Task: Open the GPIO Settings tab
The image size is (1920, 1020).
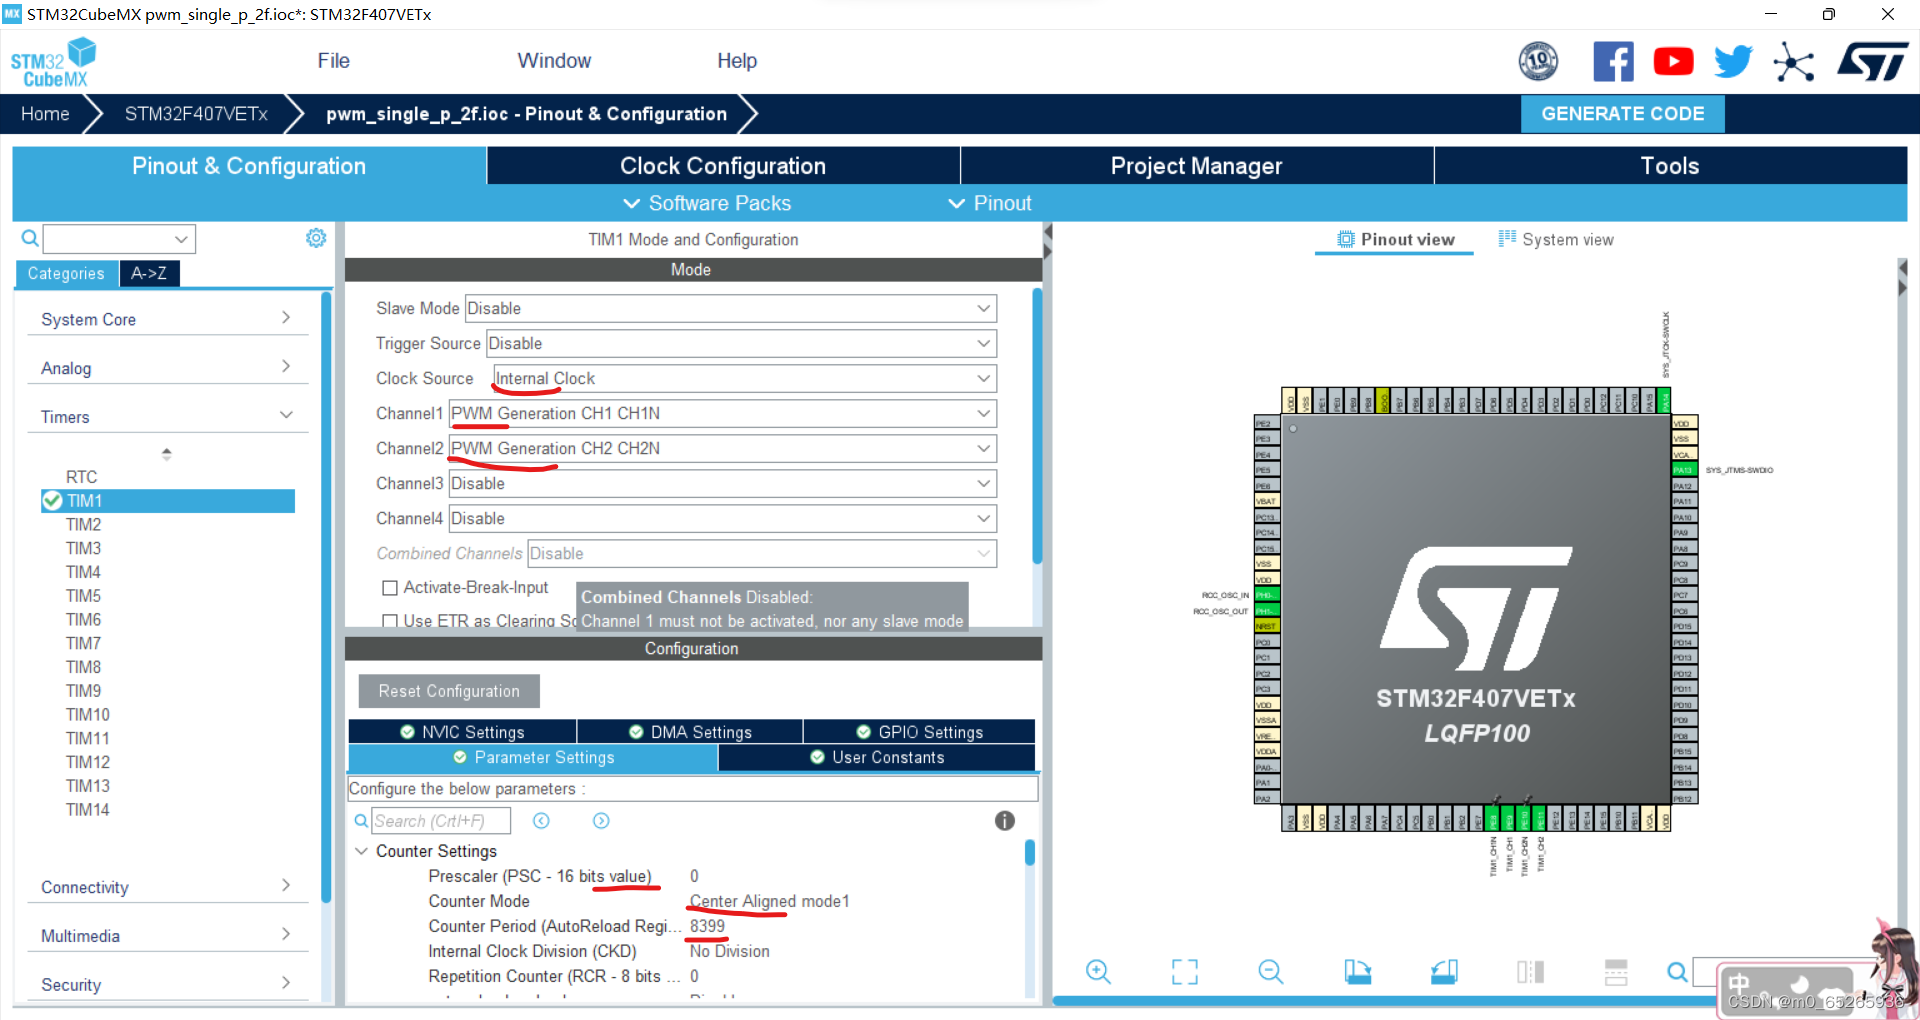Action: [x=919, y=732]
